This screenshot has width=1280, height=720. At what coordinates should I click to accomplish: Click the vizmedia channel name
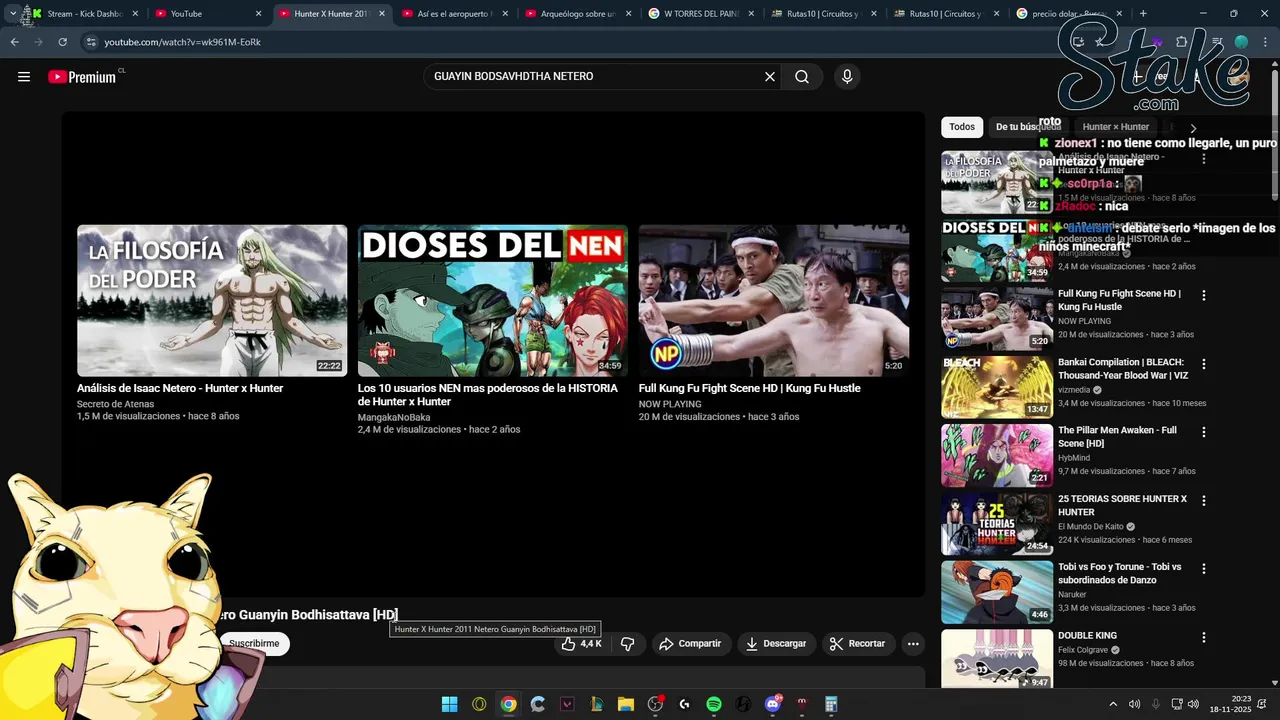1074,390
